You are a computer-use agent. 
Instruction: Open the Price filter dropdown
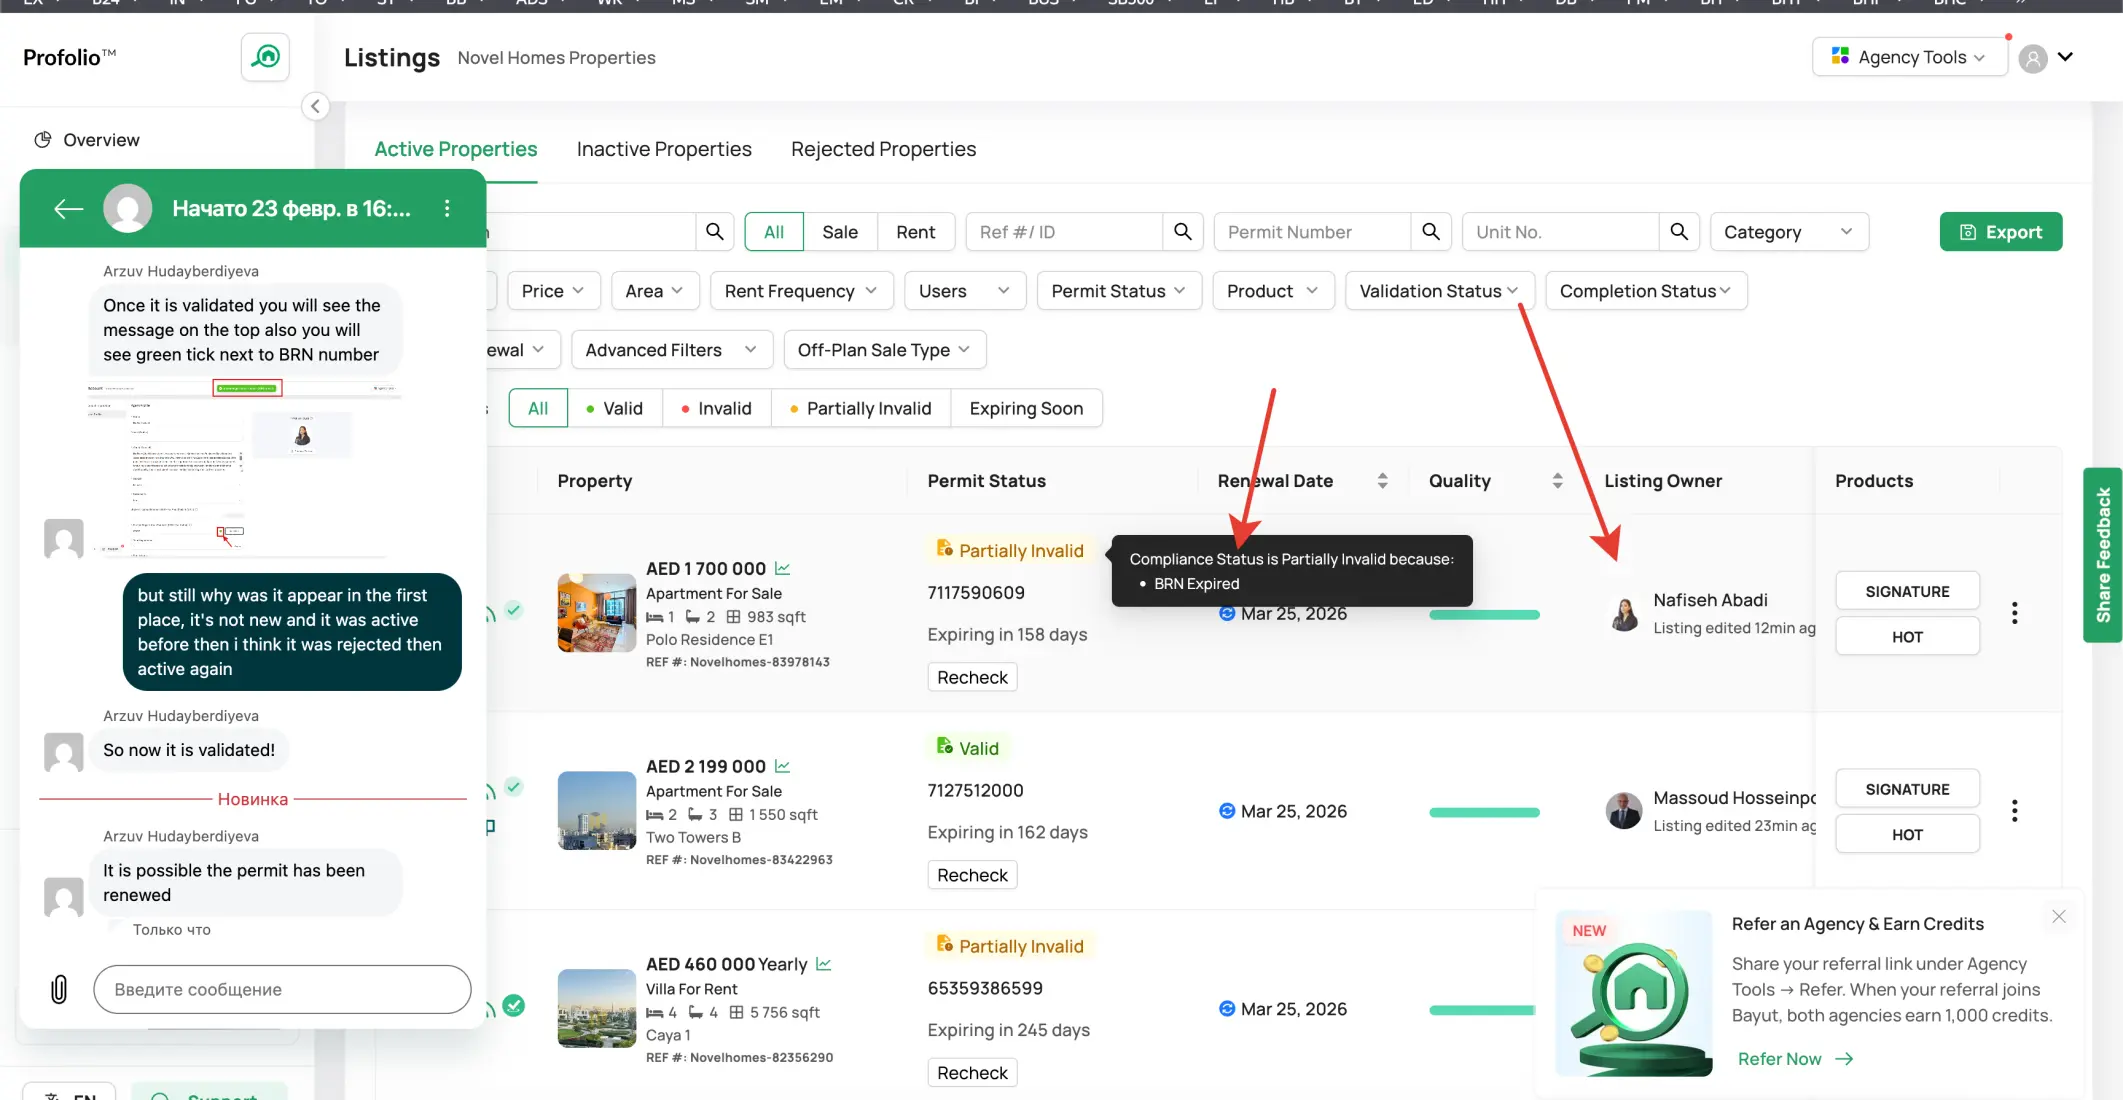click(554, 291)
